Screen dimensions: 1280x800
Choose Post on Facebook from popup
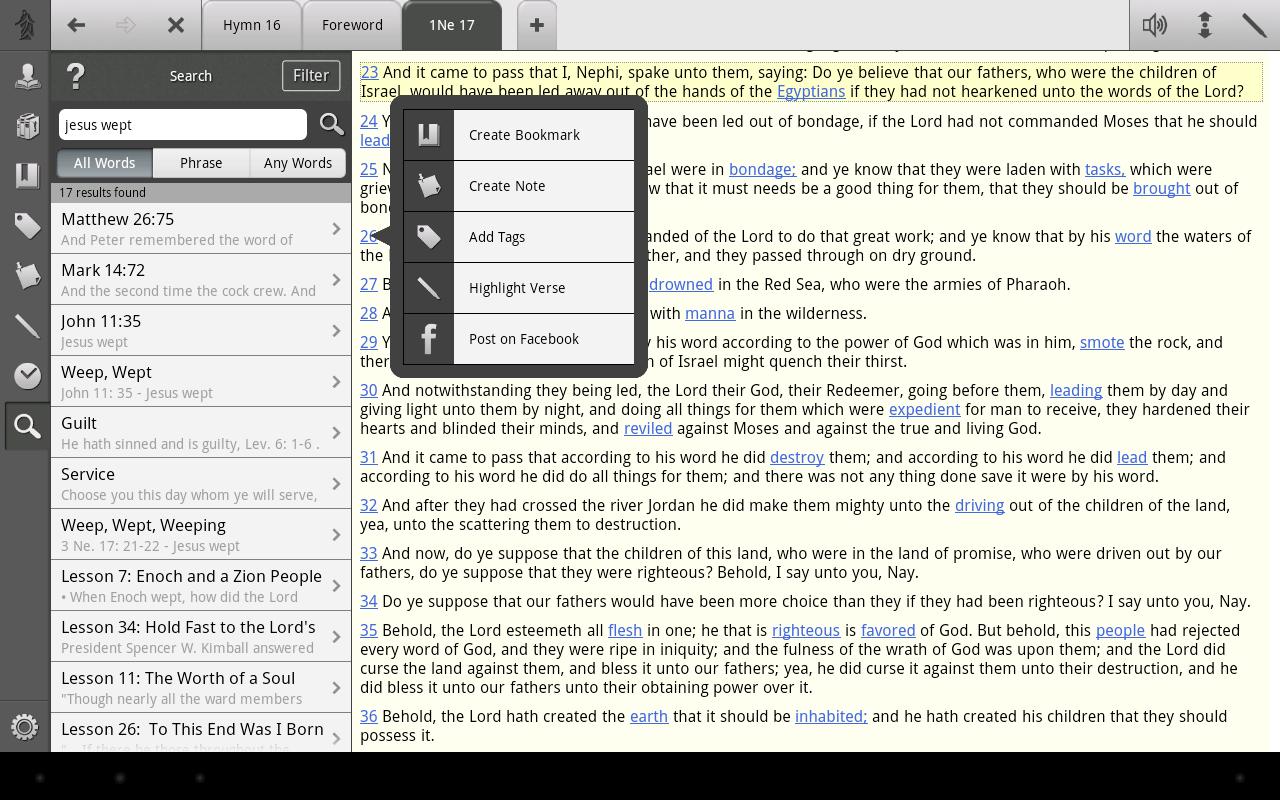coord(519,339)
